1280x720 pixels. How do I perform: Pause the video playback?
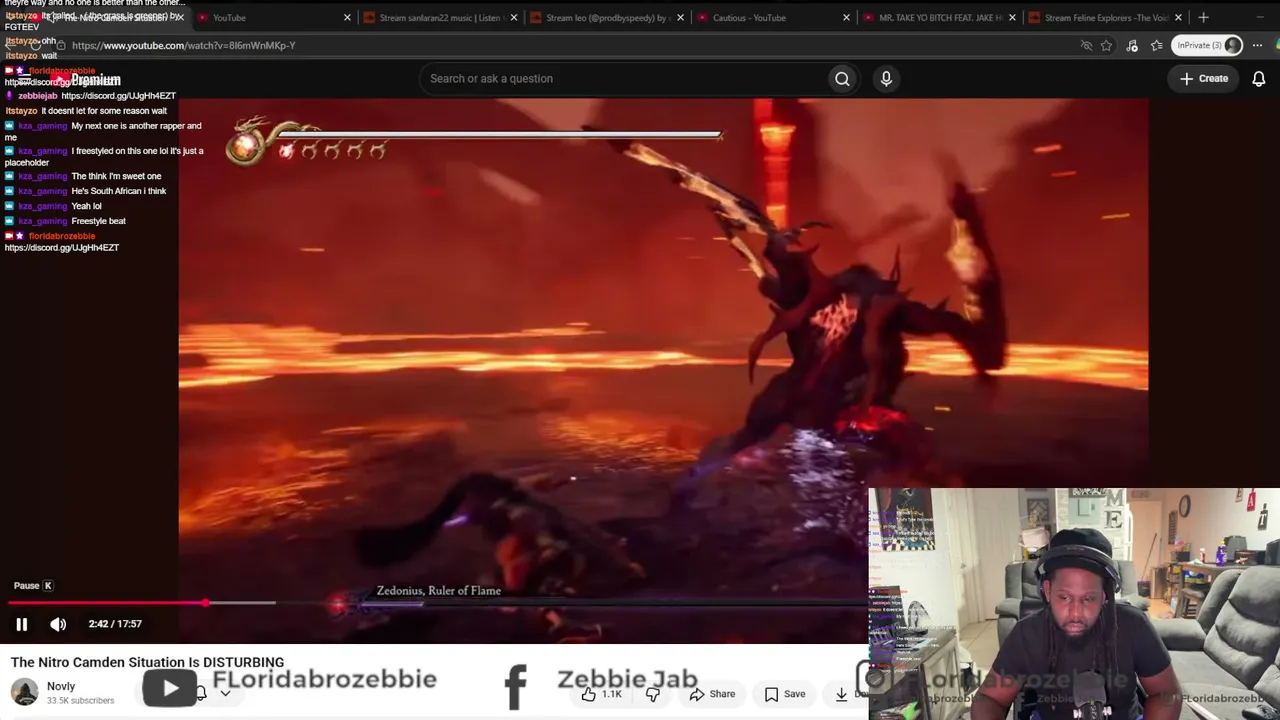[21, 624]
